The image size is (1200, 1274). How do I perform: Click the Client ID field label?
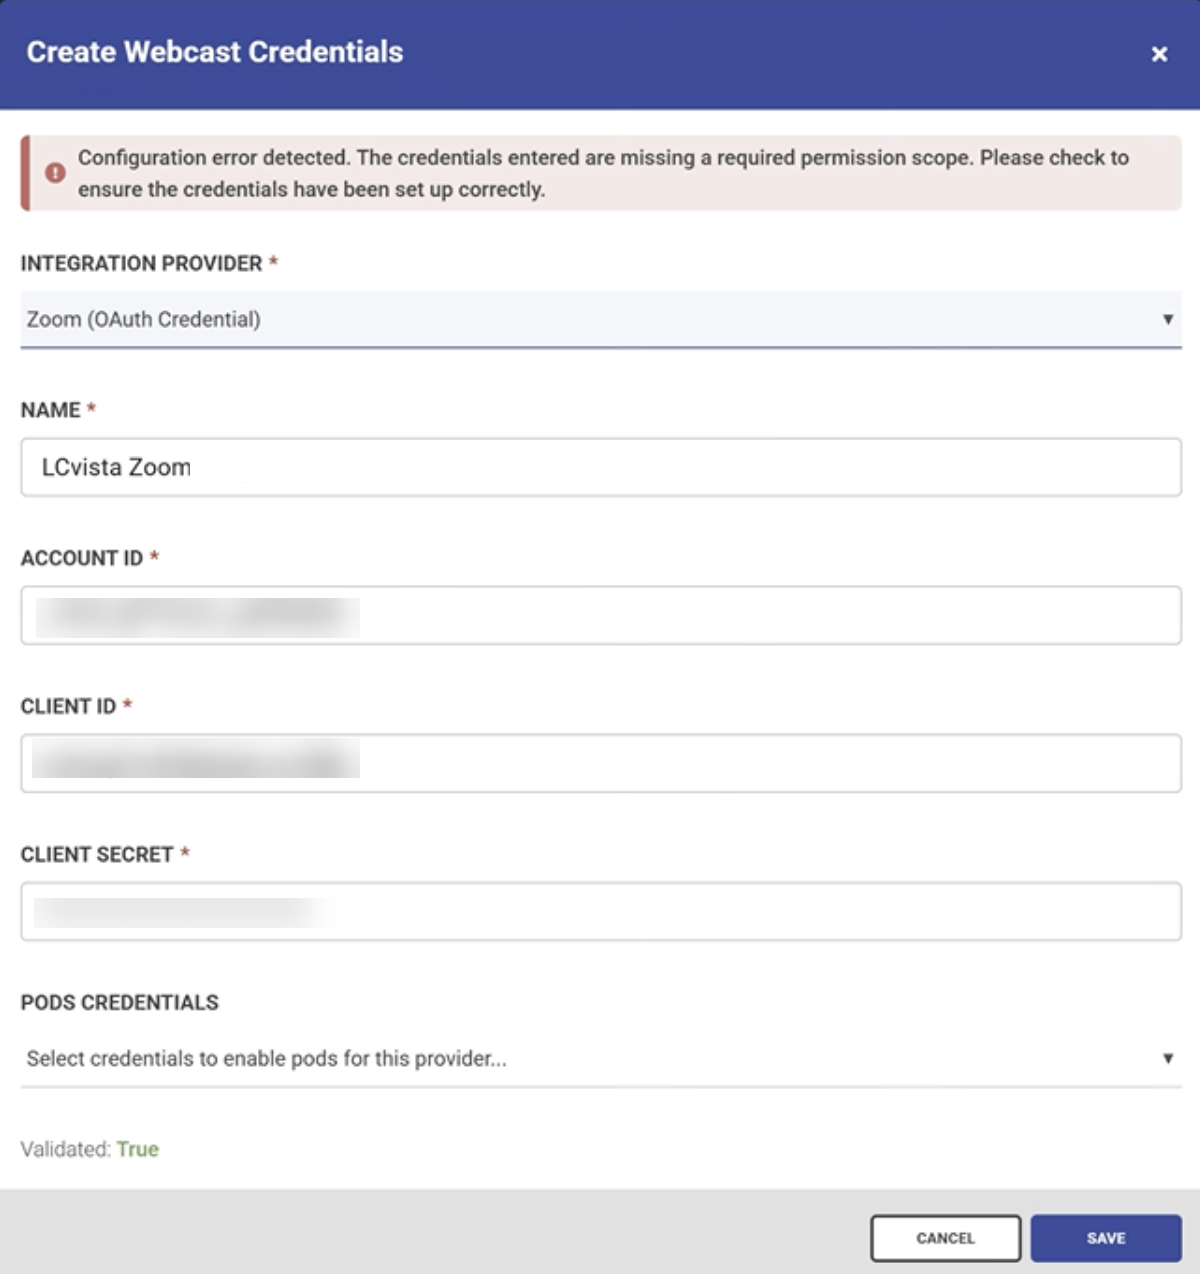tap(68, 706)
